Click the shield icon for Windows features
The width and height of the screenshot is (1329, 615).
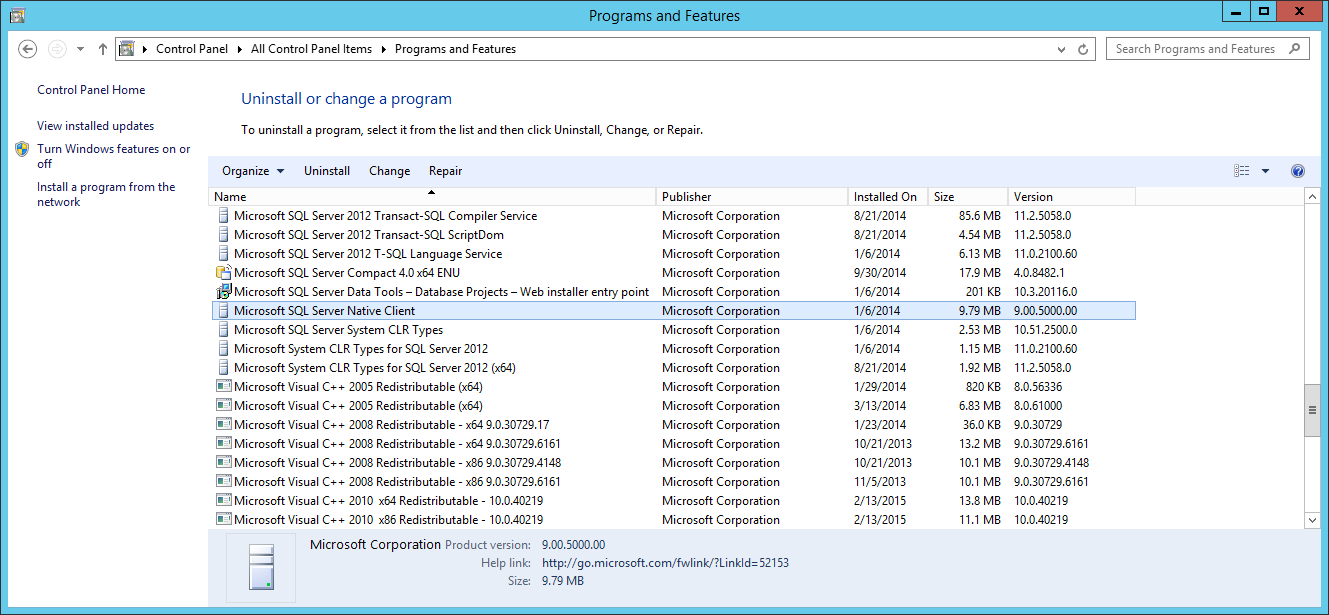23,149
